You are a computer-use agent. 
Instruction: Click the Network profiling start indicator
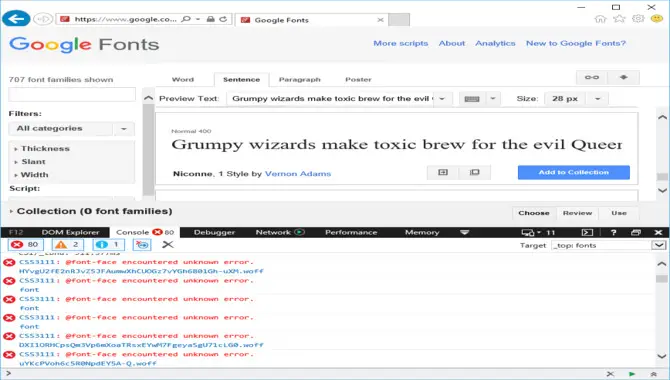click(x=300, y=232)
